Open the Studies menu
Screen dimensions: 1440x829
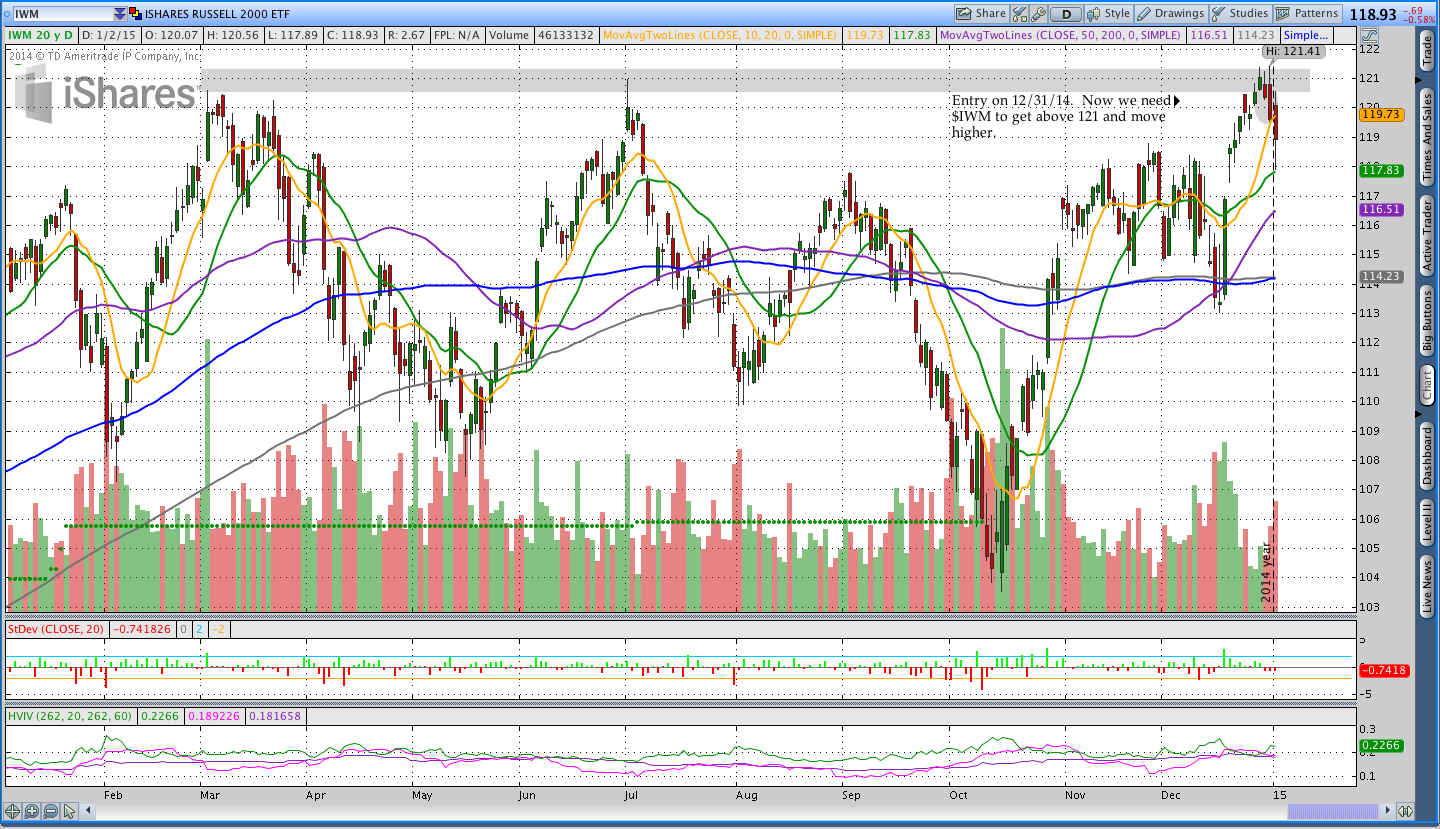[x=1240, y=14]
